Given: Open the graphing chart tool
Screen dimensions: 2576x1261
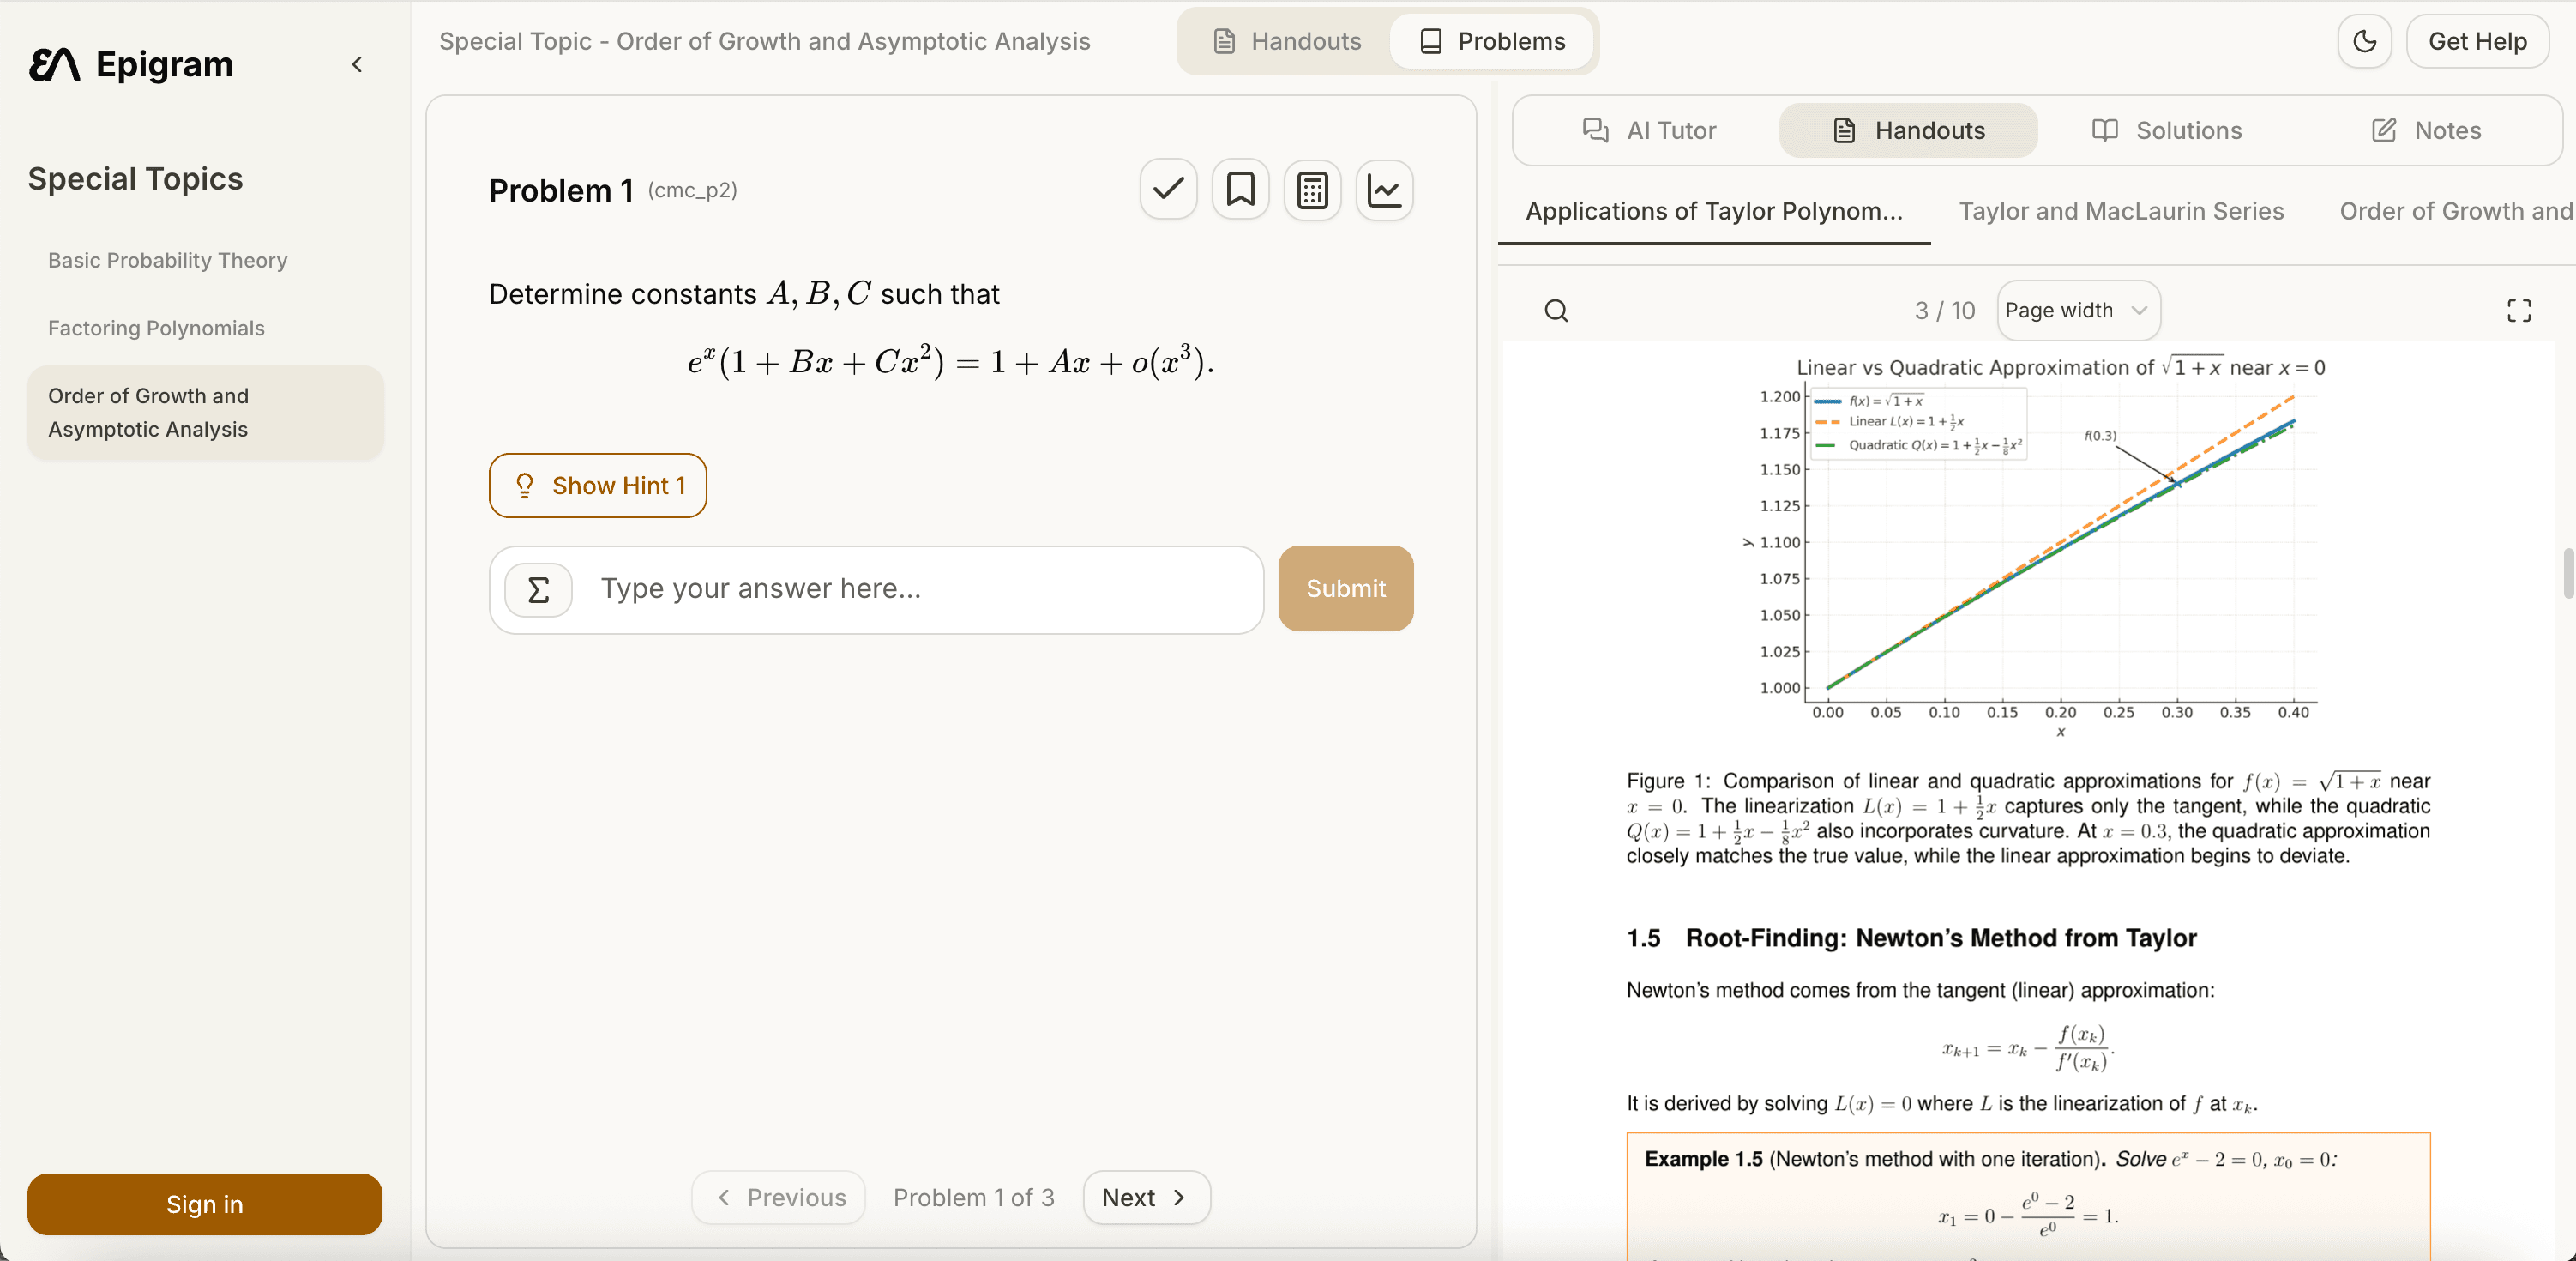Looking at the screenshot, I should 1384,189.
